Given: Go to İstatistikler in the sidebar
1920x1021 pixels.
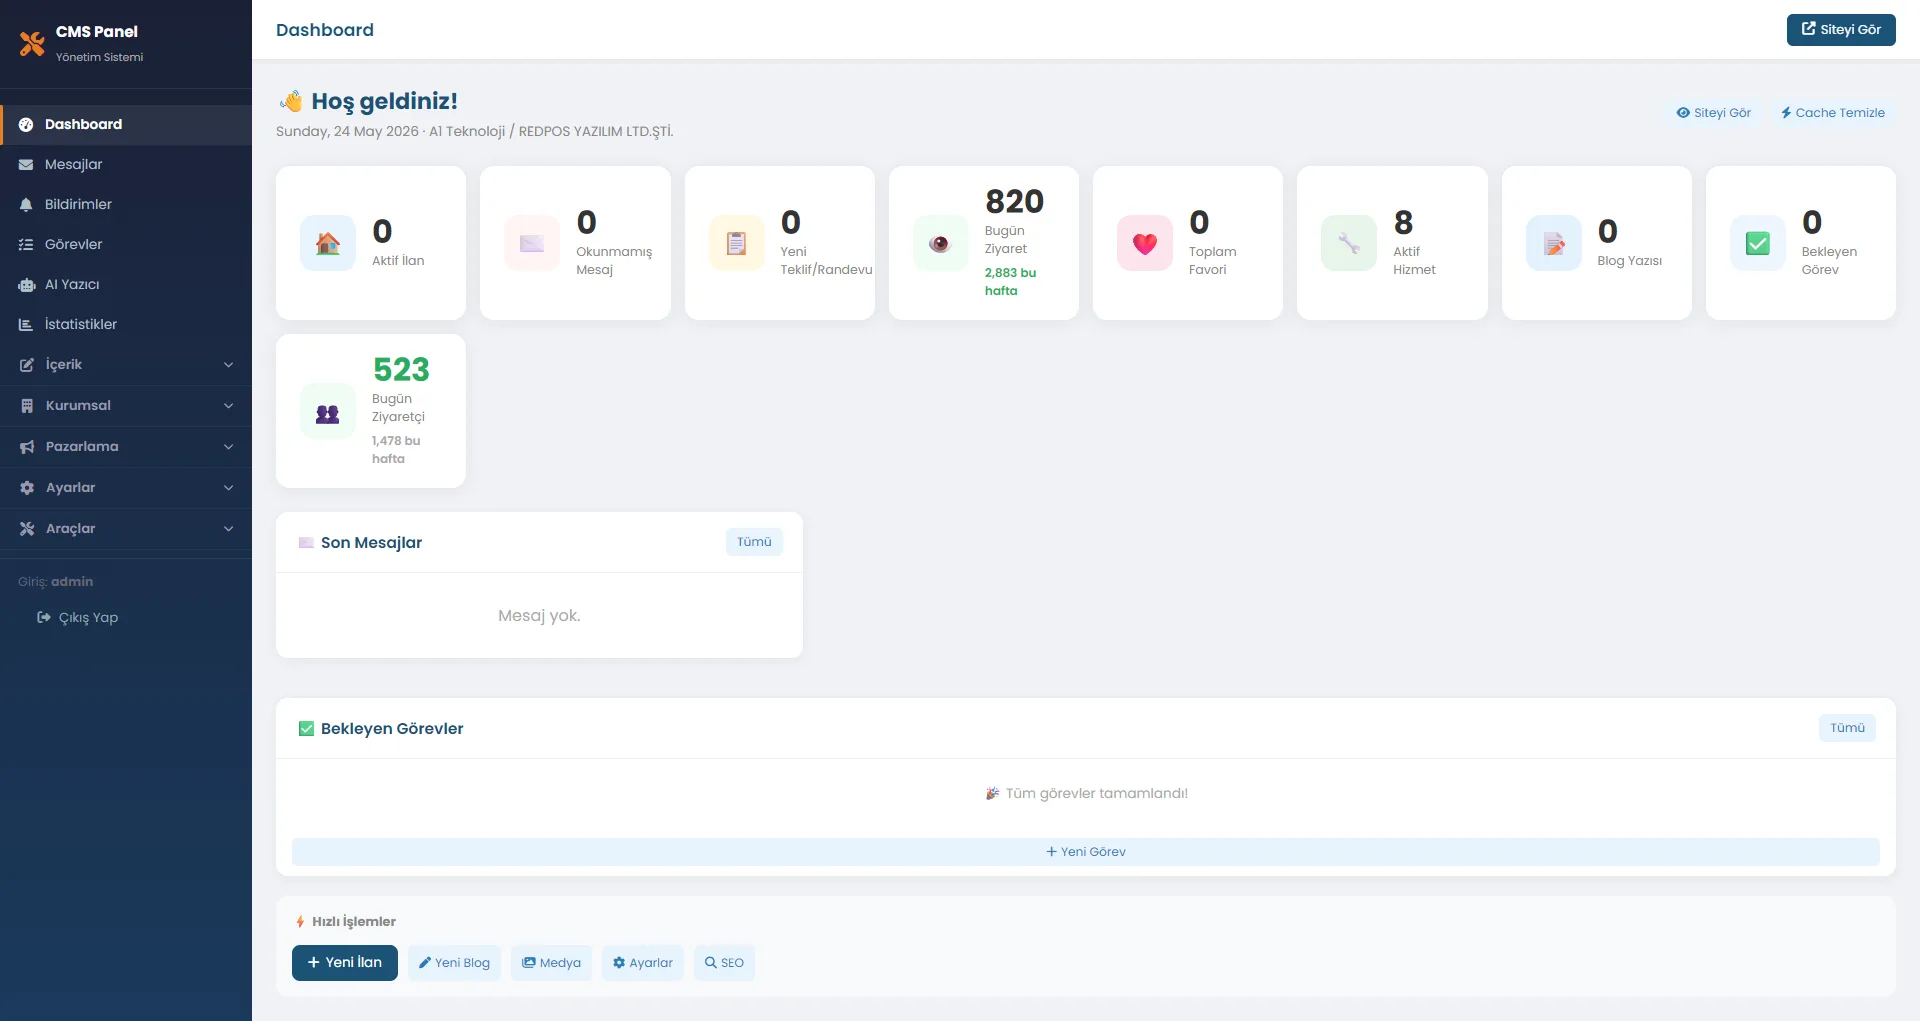Looking at the screenshot, I should coord(126,324).
